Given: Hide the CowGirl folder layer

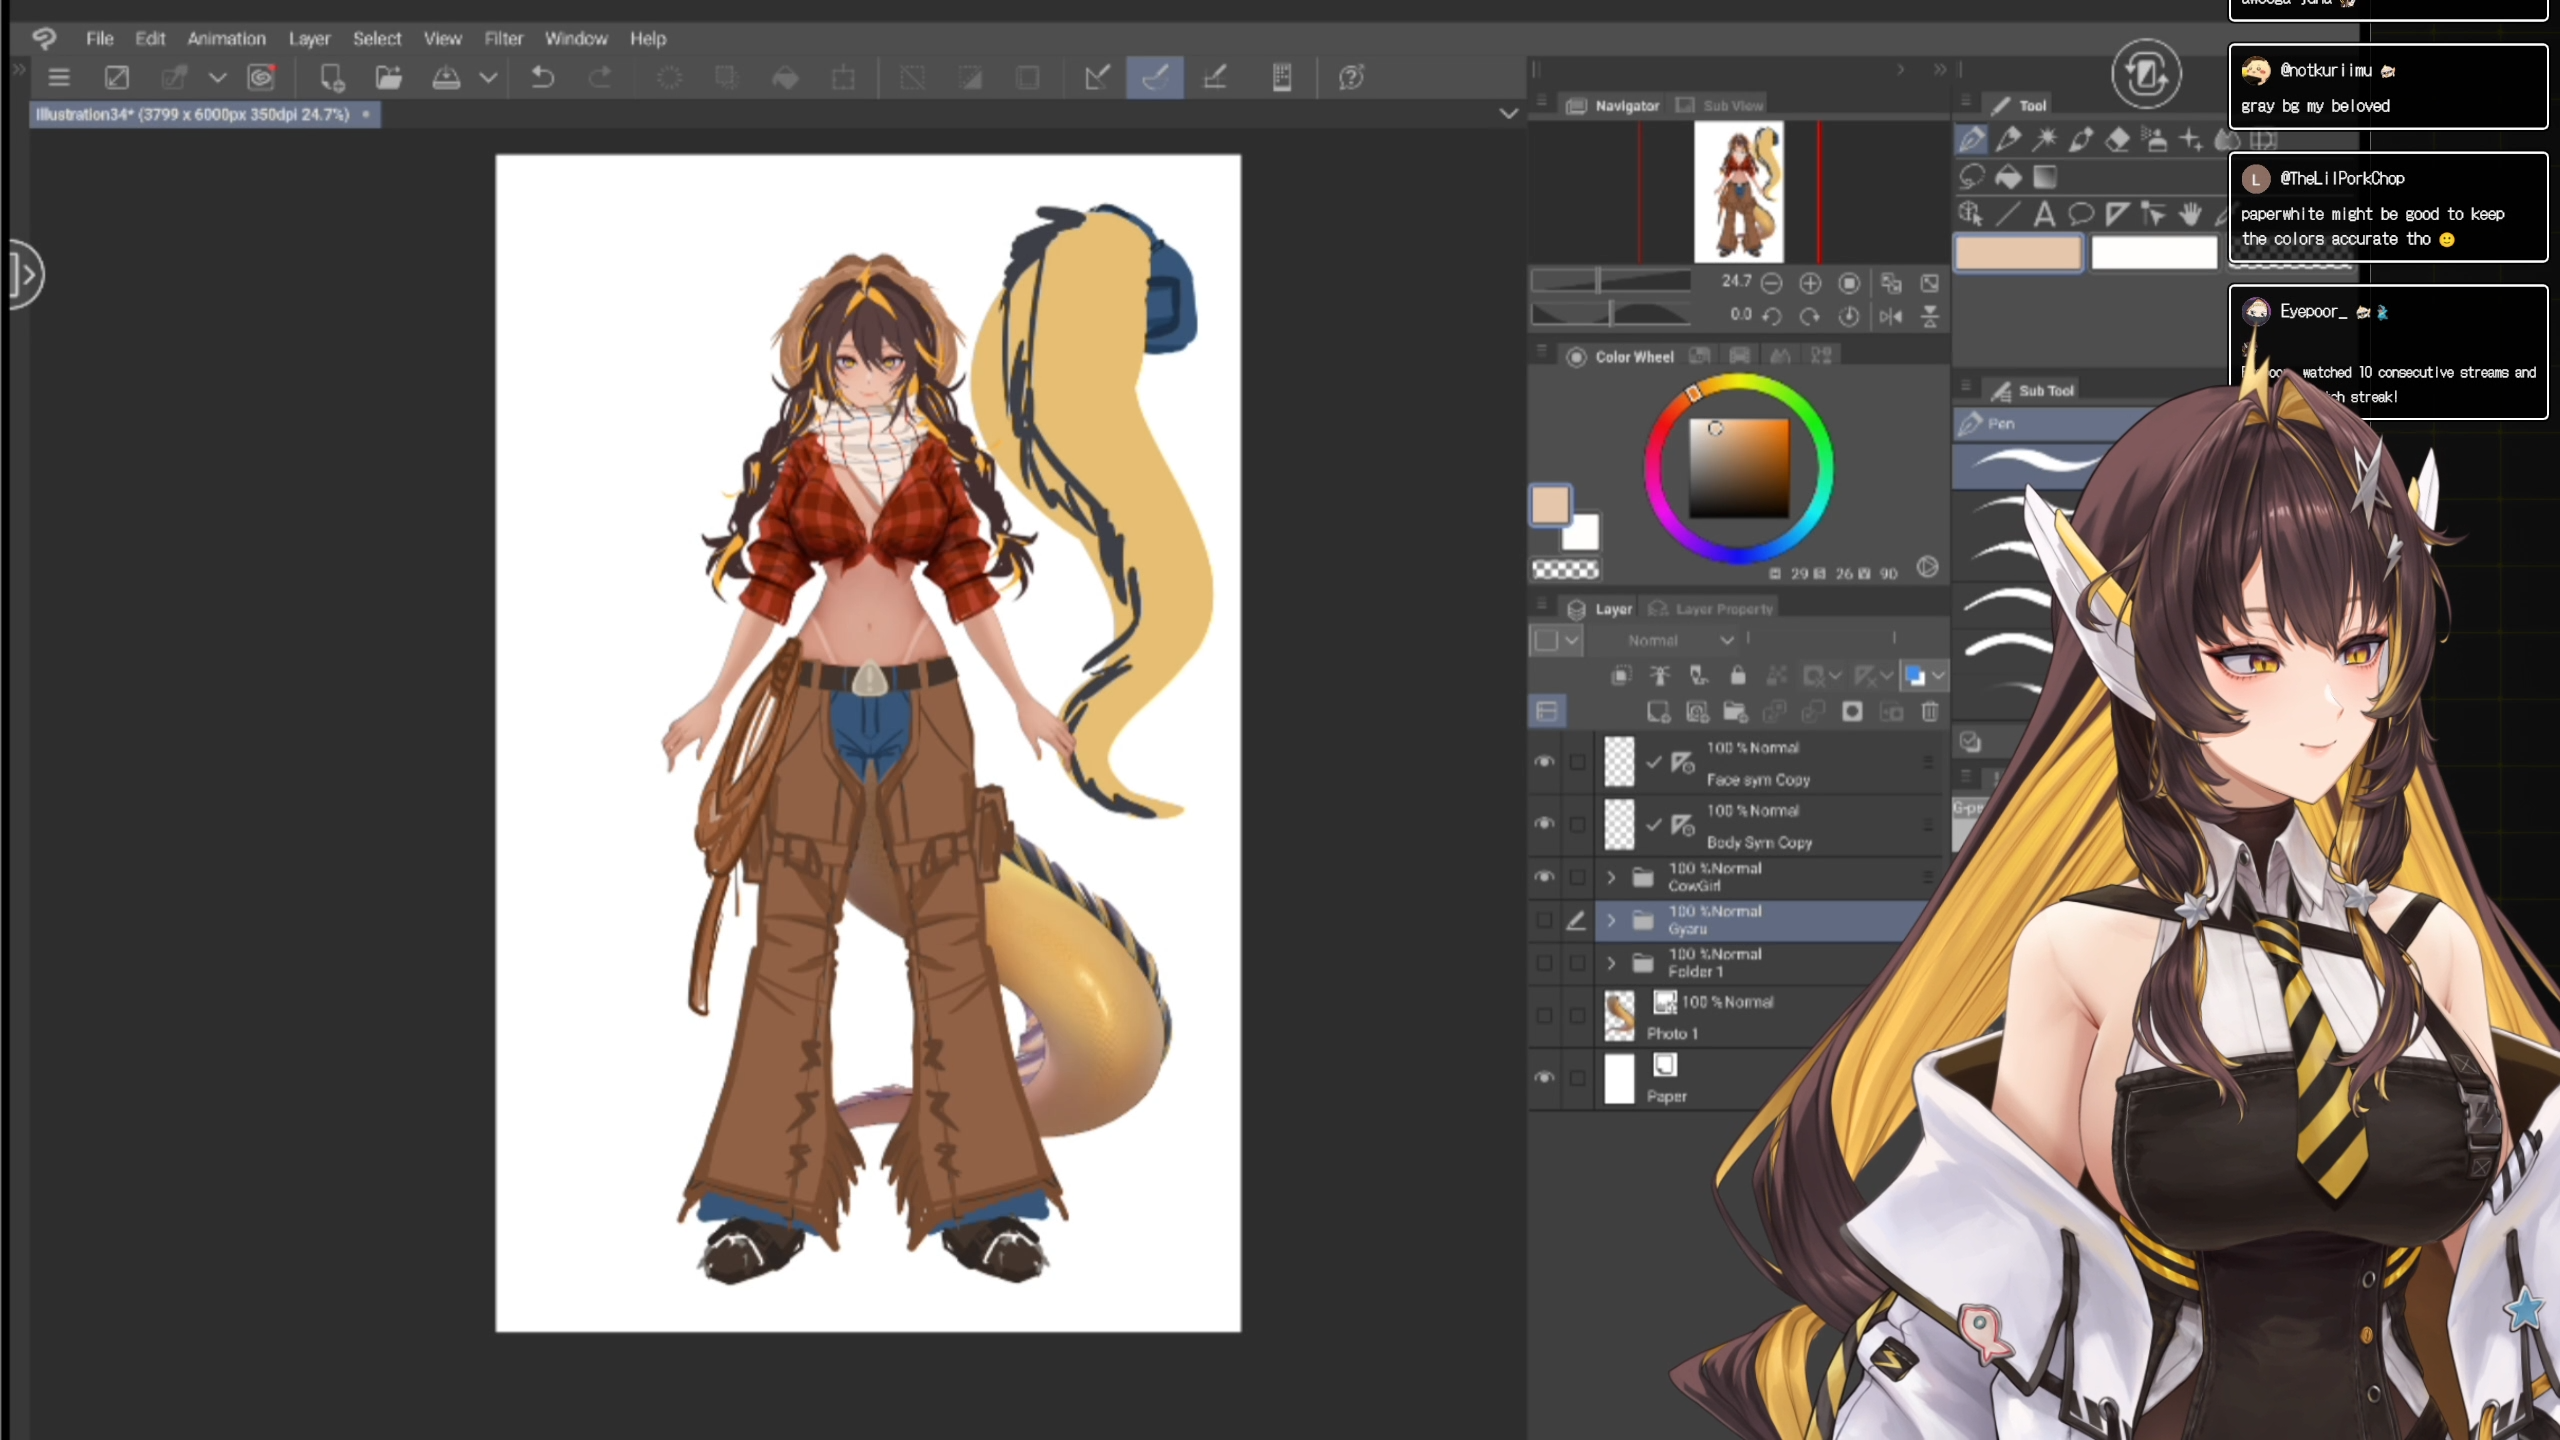Looking at the screenshot, I should pyautogui.click(x=1544, y=877).
